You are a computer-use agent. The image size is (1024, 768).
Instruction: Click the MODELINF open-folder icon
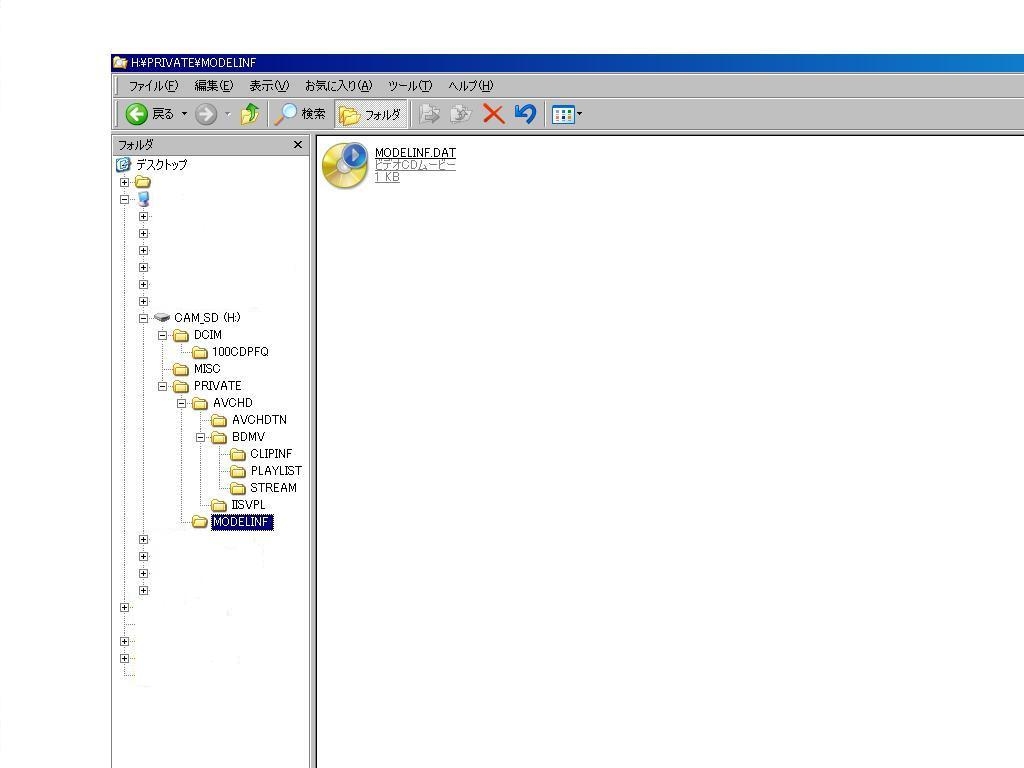(200, 522)
